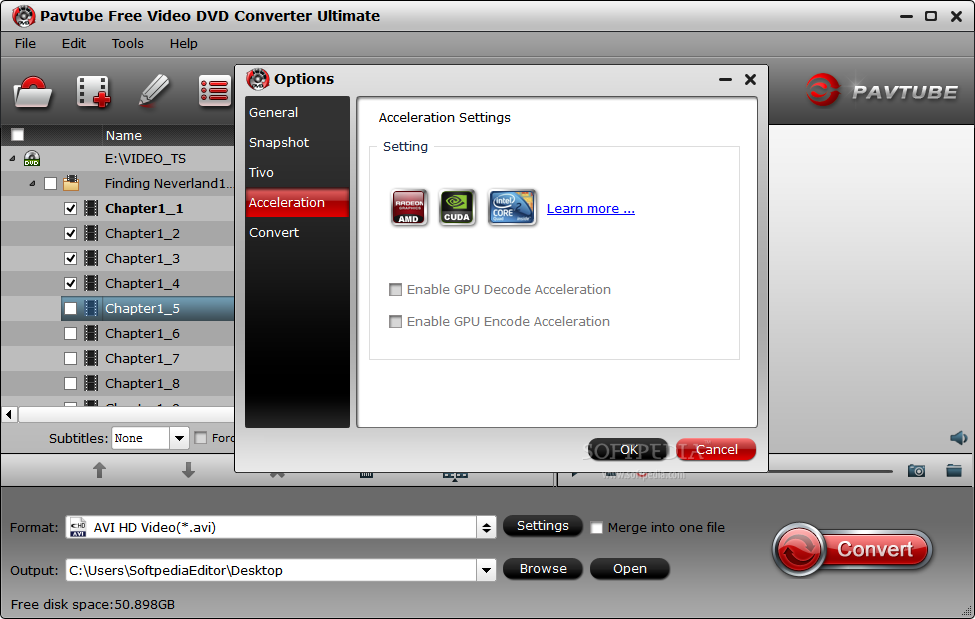Select the Chapter1_5 row
The width and height of the screenshot is (975, 619).
[148, 309]
